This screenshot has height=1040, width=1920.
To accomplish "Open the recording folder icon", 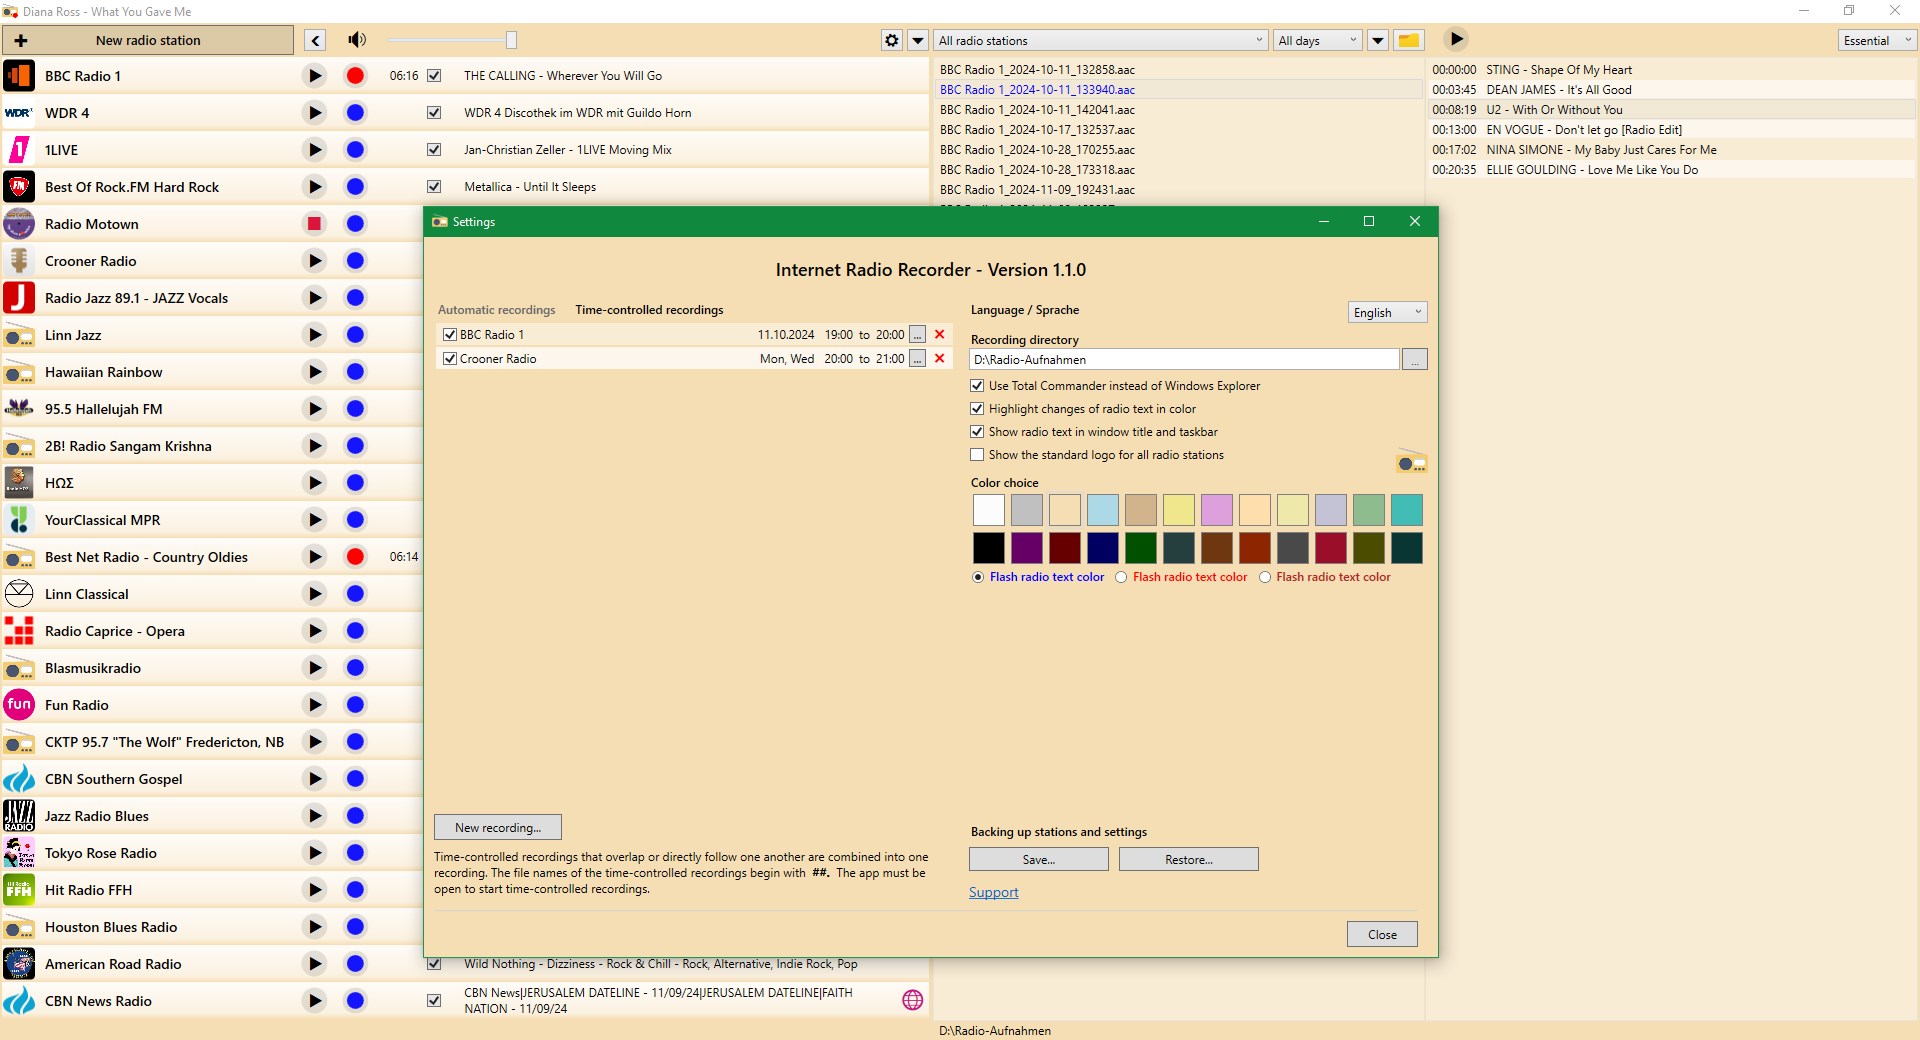I will [1408, 40].
